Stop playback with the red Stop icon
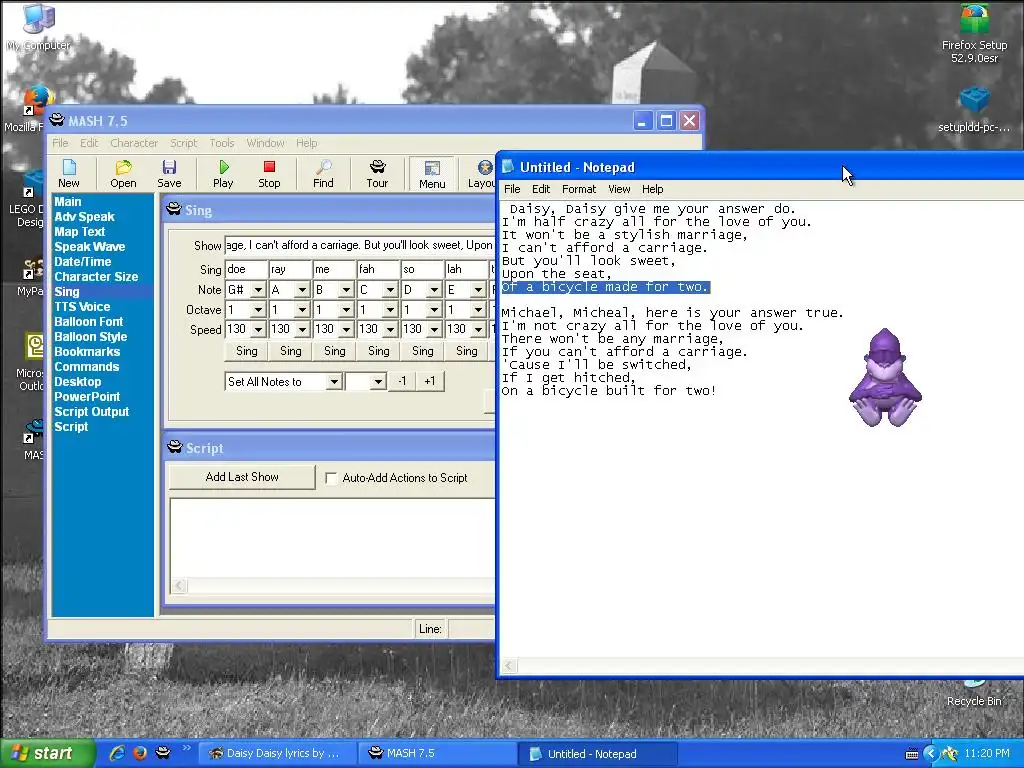 coord(269,174)
